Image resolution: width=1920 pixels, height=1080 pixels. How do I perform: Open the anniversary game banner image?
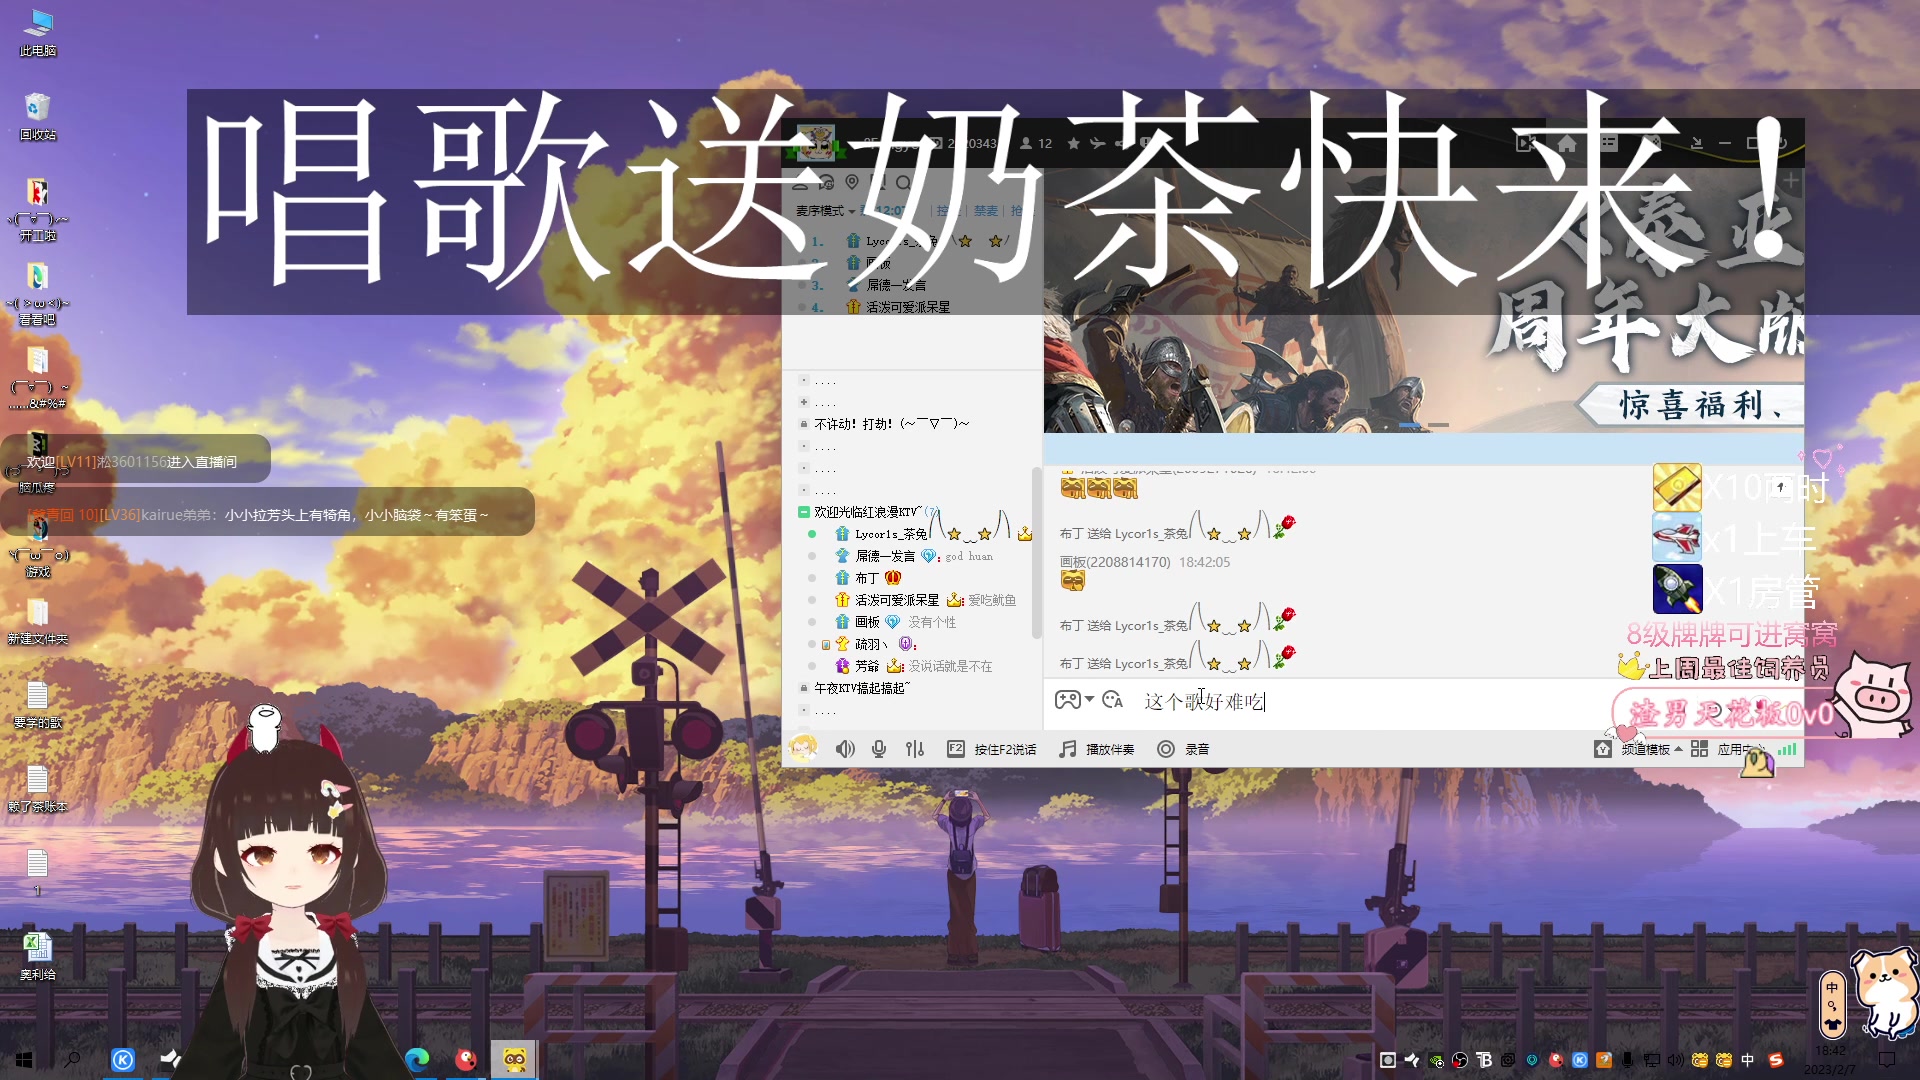(1424, 300)
